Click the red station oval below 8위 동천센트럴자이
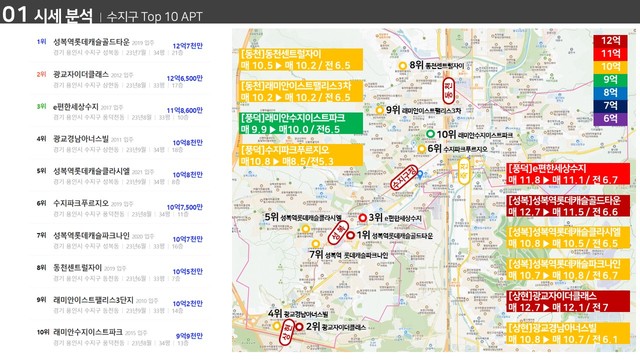This screenshot has height=360, width=640. coord(449,91)
